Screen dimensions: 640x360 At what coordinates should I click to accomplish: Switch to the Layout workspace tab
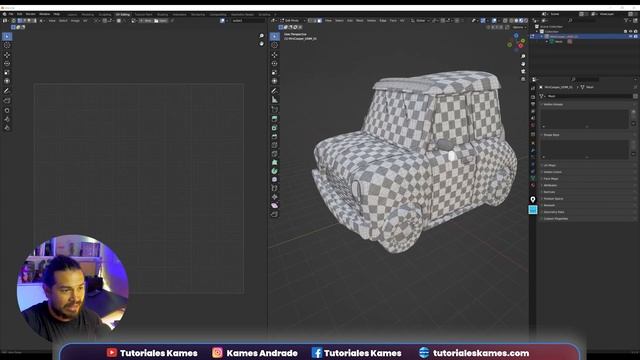tap(72, 14)
